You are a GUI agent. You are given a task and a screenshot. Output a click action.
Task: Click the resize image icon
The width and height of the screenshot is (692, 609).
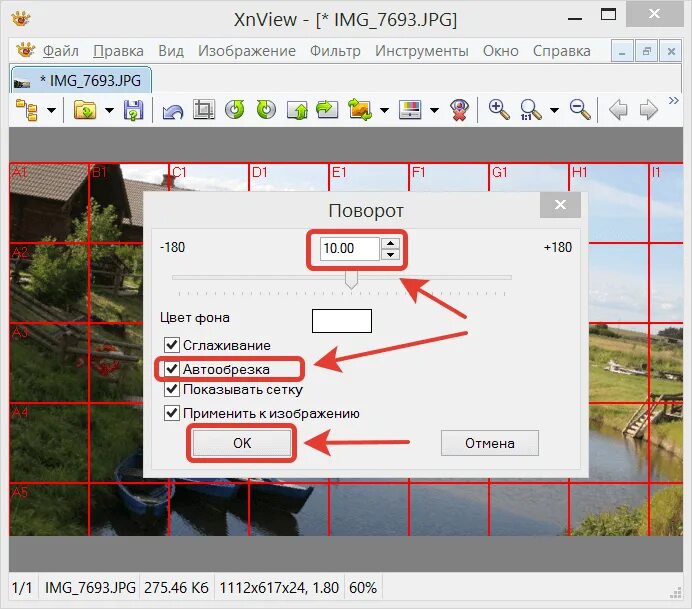360,109
